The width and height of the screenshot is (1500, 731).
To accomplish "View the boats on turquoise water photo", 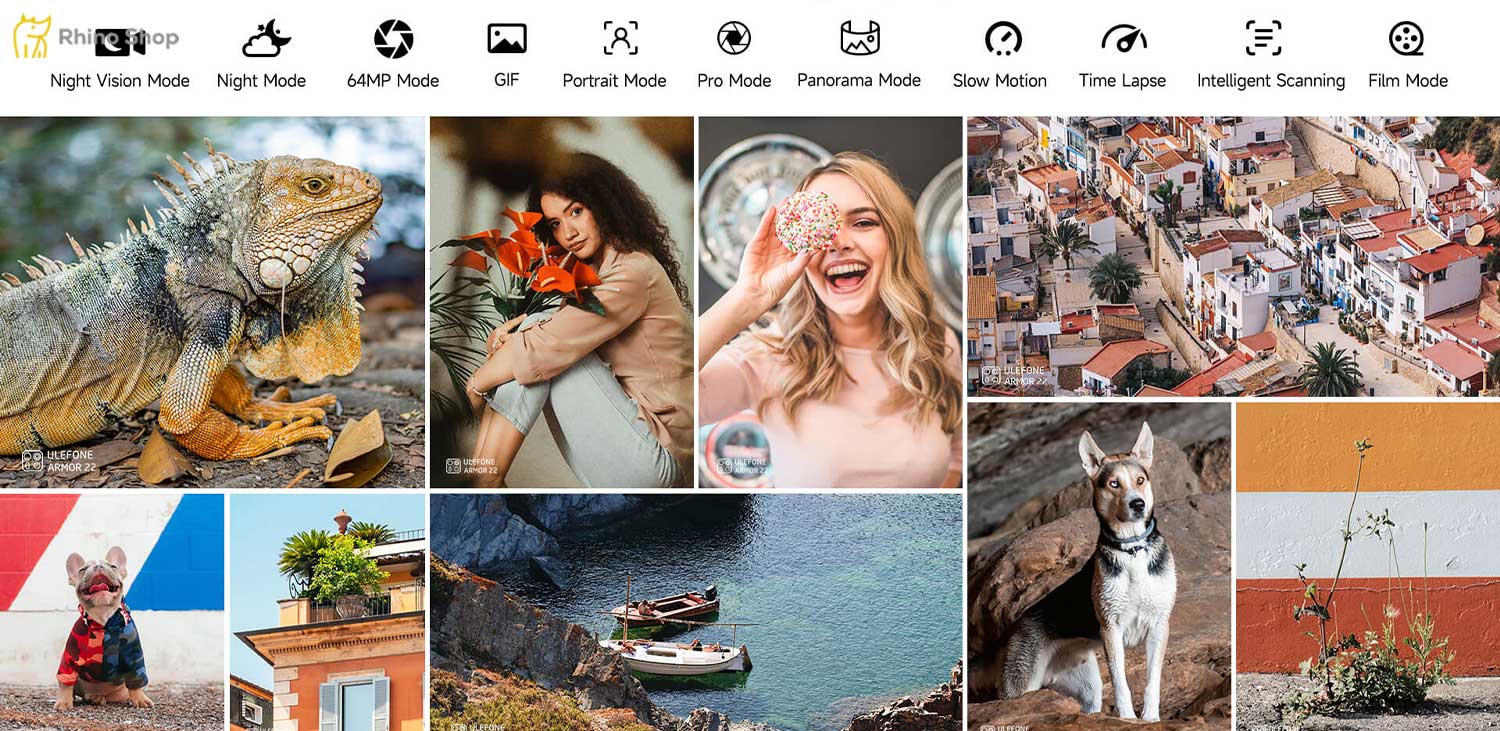I will tap(696, 612).
